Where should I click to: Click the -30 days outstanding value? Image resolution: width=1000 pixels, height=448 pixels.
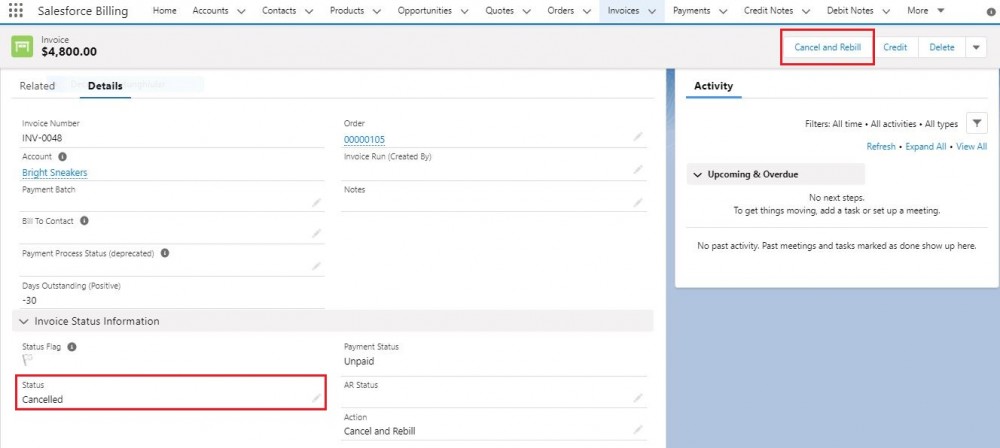pyautogui.click(x=29, y=300)
